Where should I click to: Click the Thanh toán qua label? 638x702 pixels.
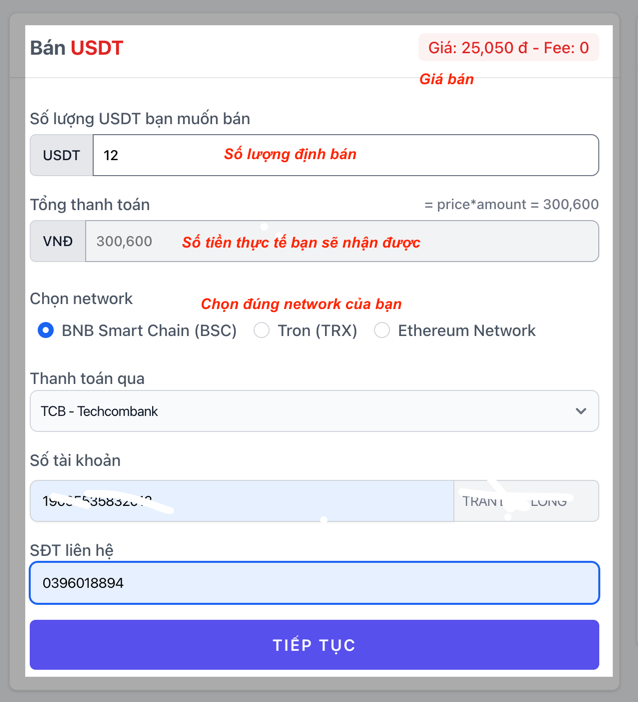point(87,378)
